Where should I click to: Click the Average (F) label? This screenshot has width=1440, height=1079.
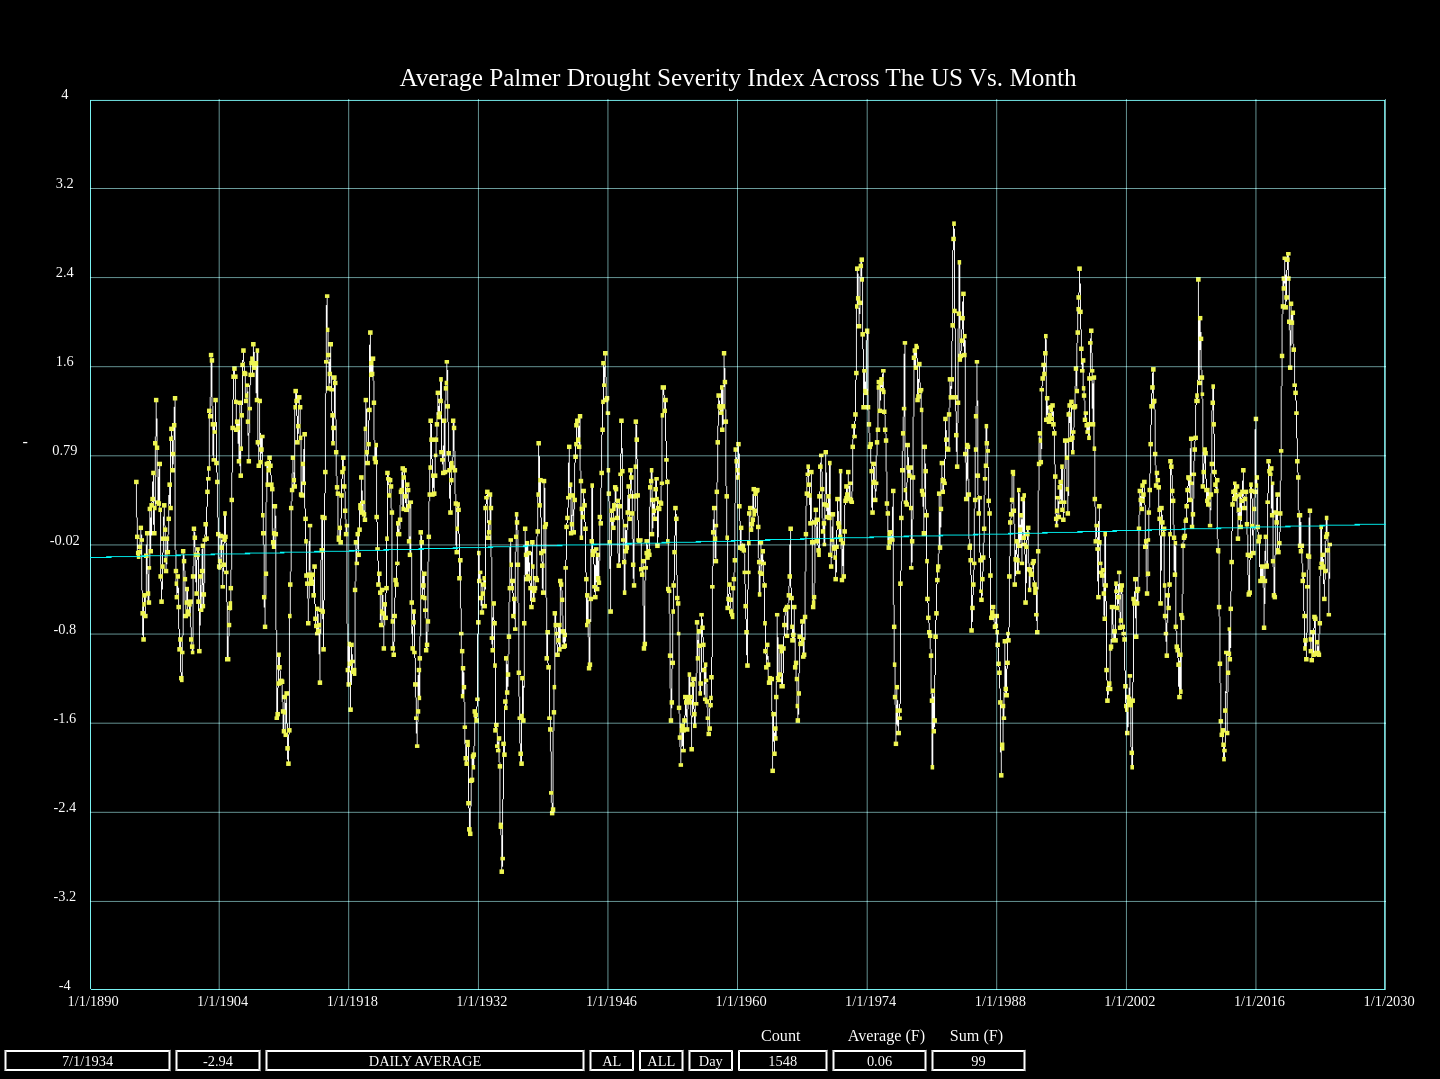coord(886,1036)
